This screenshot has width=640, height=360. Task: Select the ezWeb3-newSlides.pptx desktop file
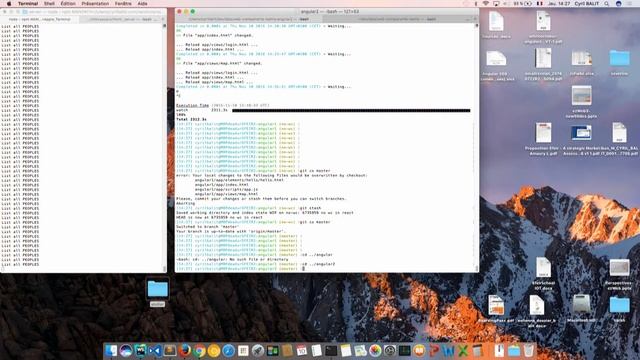tap(581, 96)
